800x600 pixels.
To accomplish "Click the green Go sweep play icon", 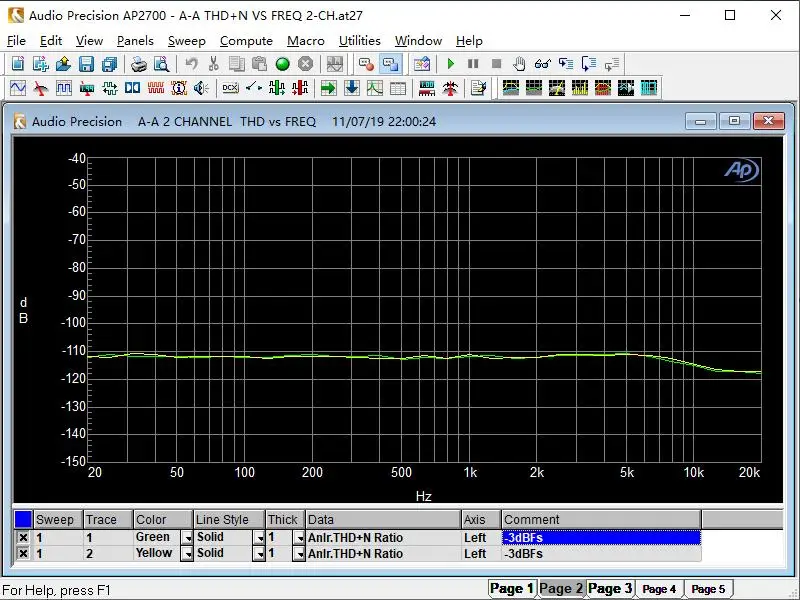I will point(451,64).
